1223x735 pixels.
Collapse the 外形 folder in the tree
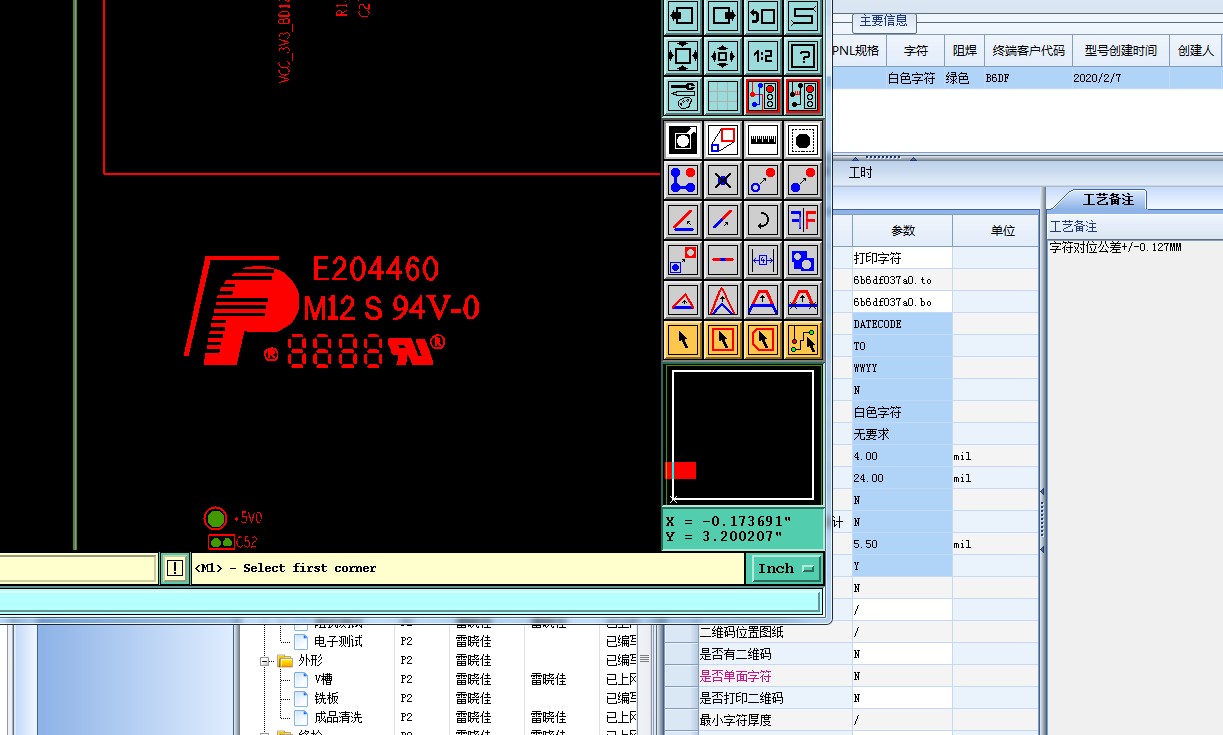[x=267, y=661]
